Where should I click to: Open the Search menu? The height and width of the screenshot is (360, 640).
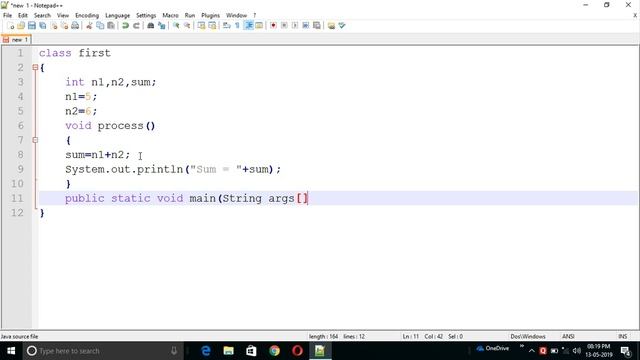point(42,16)
